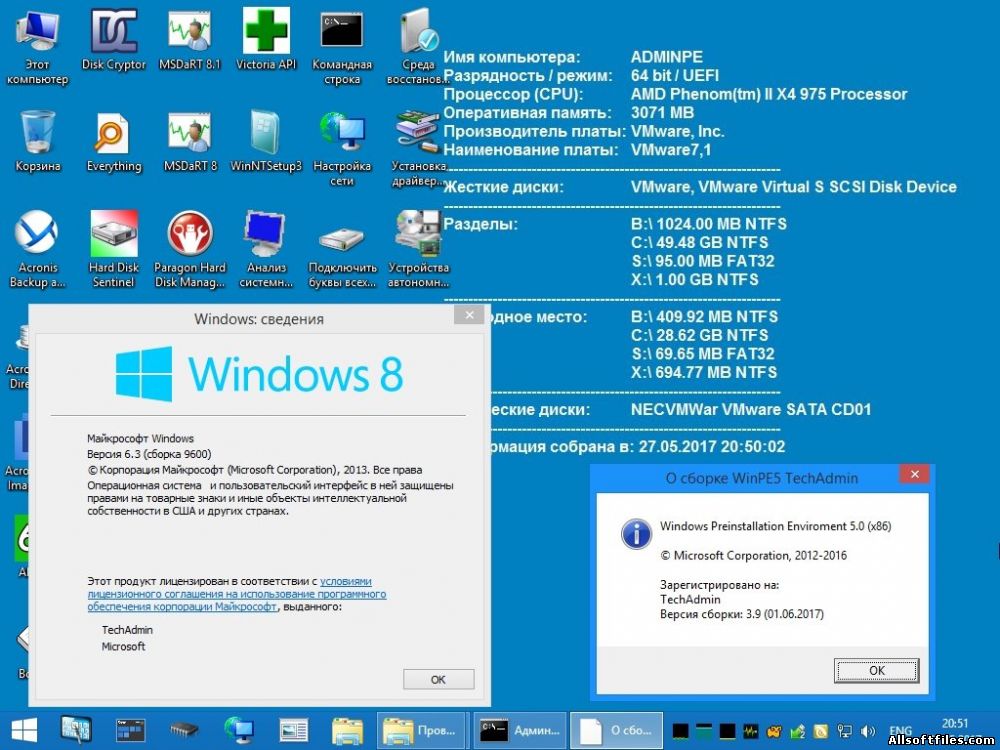
Task: Open Настройка сети network setup icon
Action: point(342,149)
